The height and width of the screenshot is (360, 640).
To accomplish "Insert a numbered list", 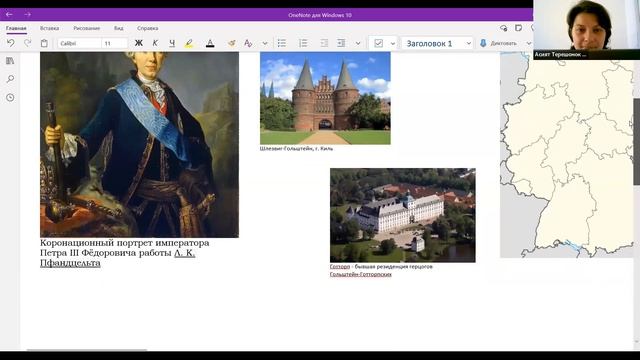I will coord(303,43).
